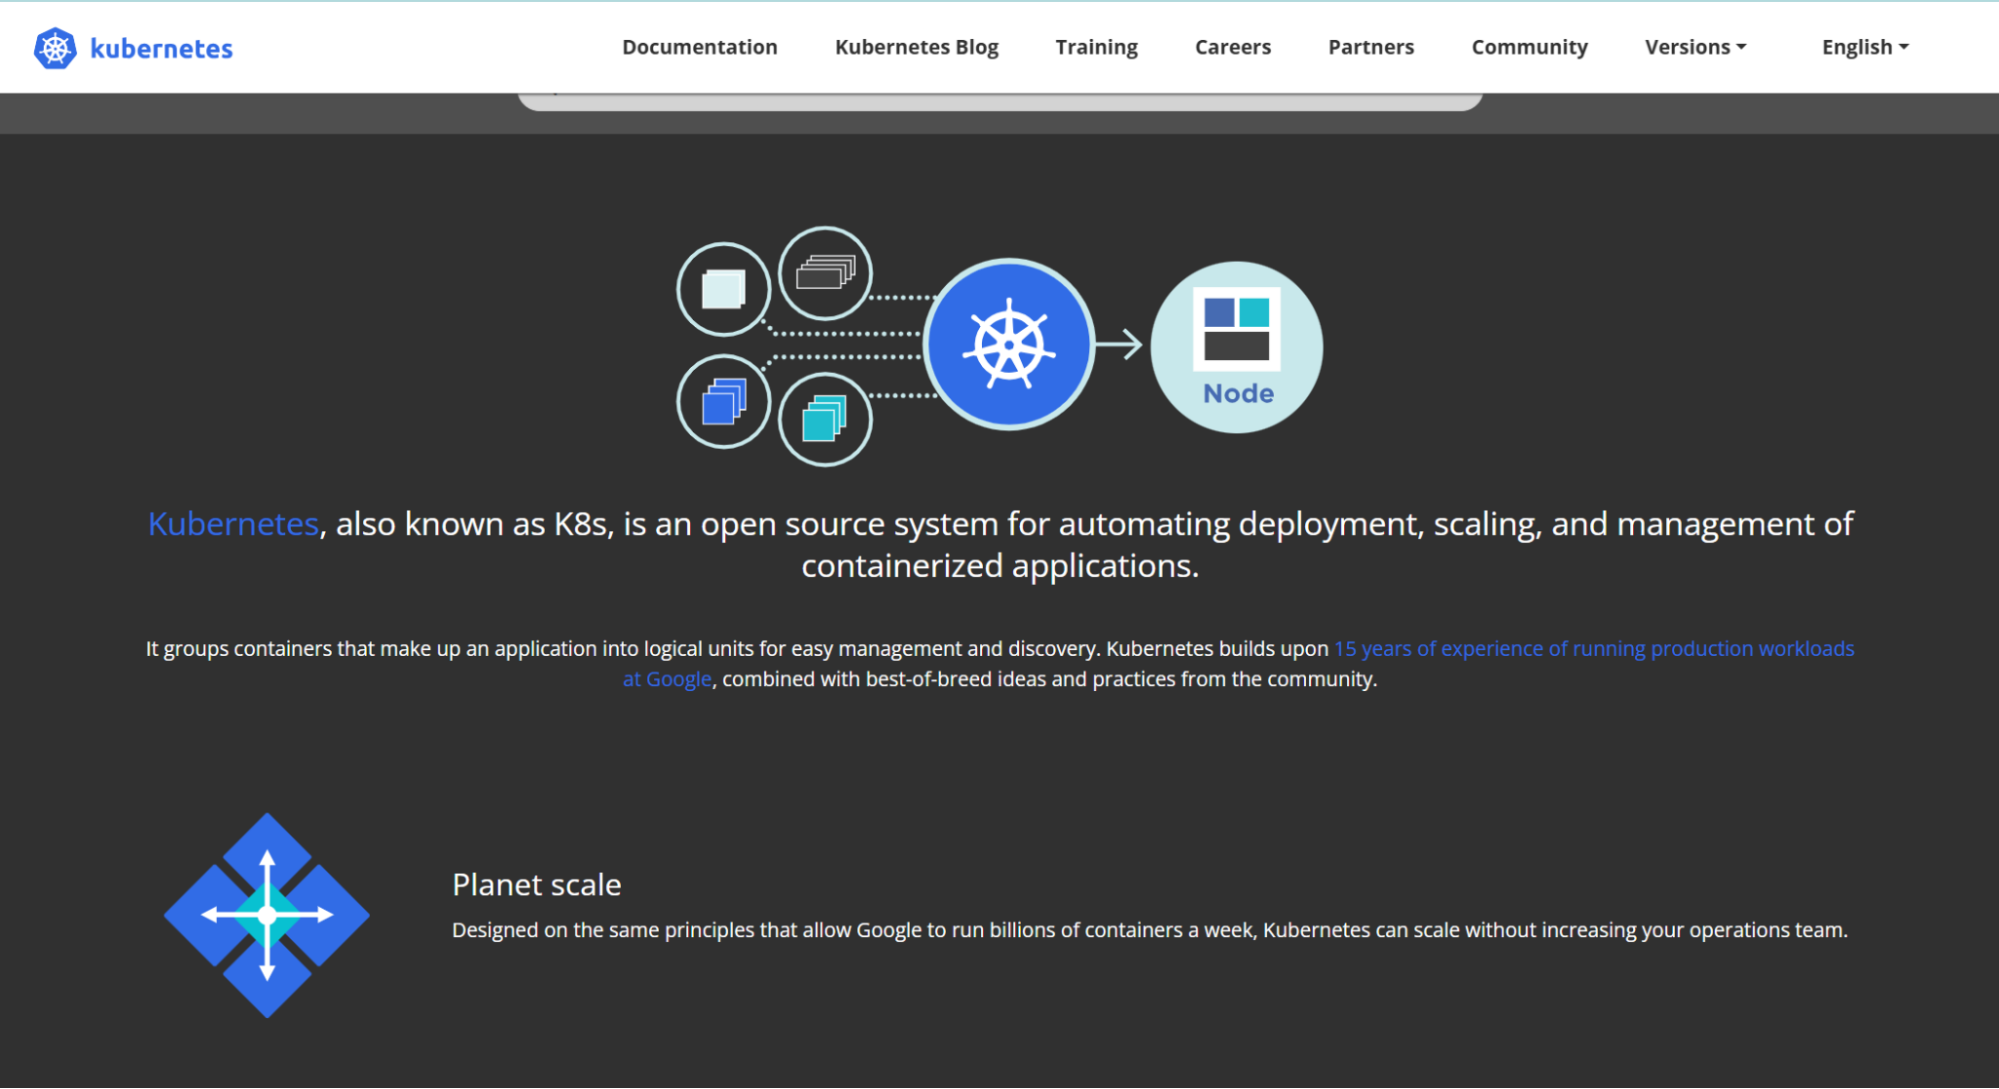Expand the Versions dropdown

(x=1695, y=47)
